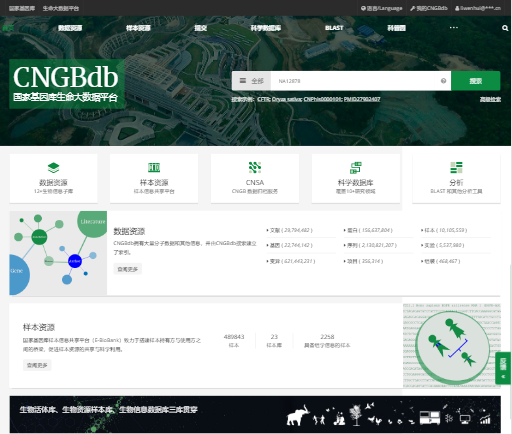Image resolution: width=512 pixels, height=434 pixels.
Task: Open the 语言/Language selector
Action: click(x=382, y=8)
